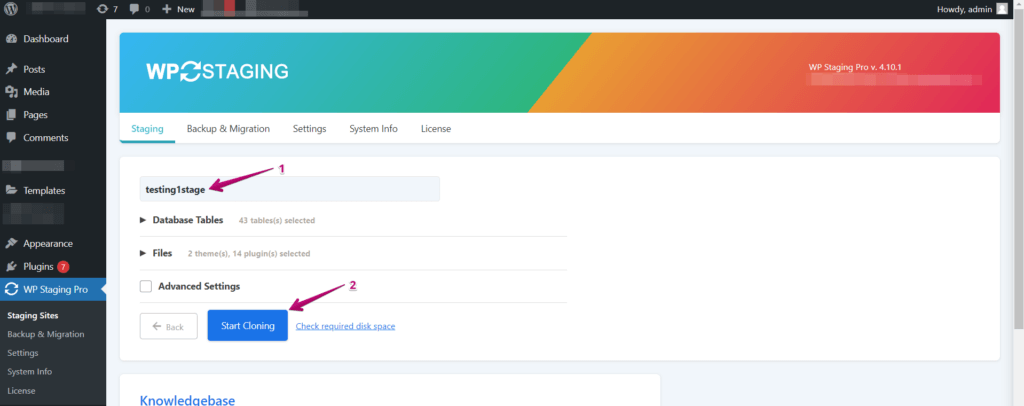
Task: Open comments bubble in admin bar
Action: pyautogui.click(x=139, y=9)
